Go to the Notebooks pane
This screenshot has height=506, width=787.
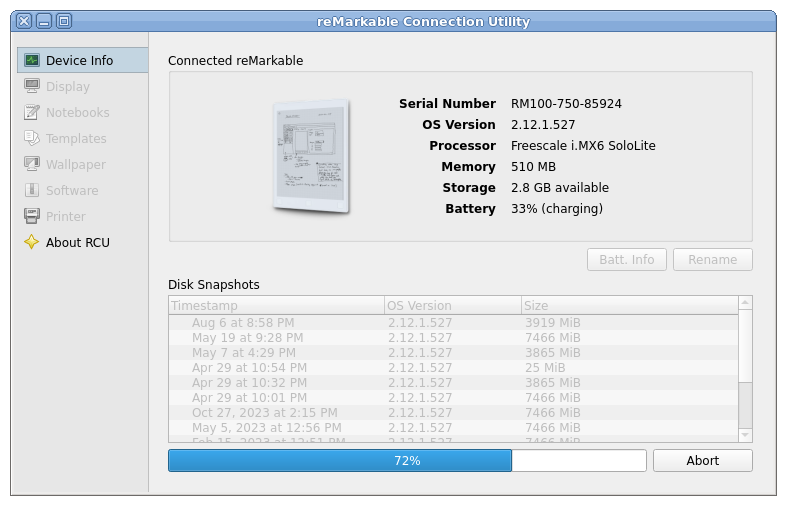[83, 112]
